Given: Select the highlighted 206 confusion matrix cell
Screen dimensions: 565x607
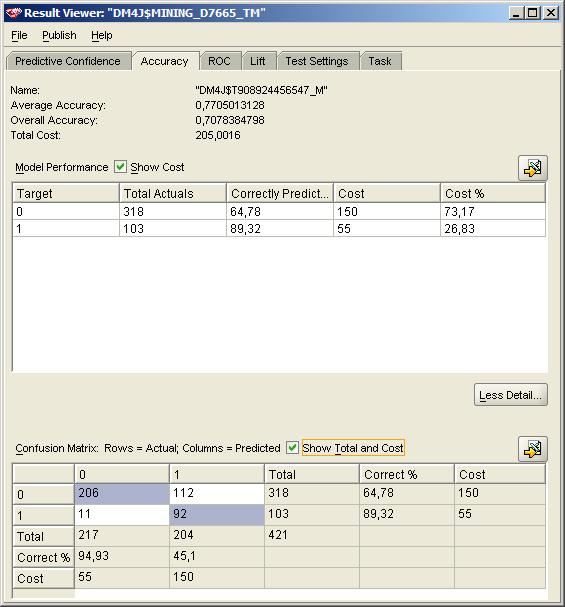Looking at the screenshot, I should coord(122,494).
